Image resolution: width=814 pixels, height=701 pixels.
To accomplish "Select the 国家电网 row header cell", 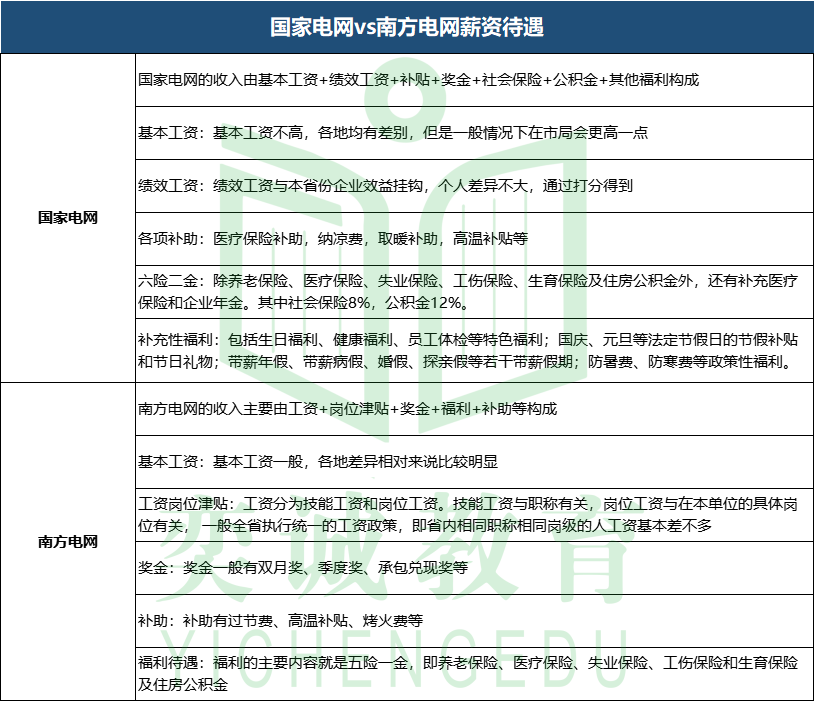I will point(68,218).
